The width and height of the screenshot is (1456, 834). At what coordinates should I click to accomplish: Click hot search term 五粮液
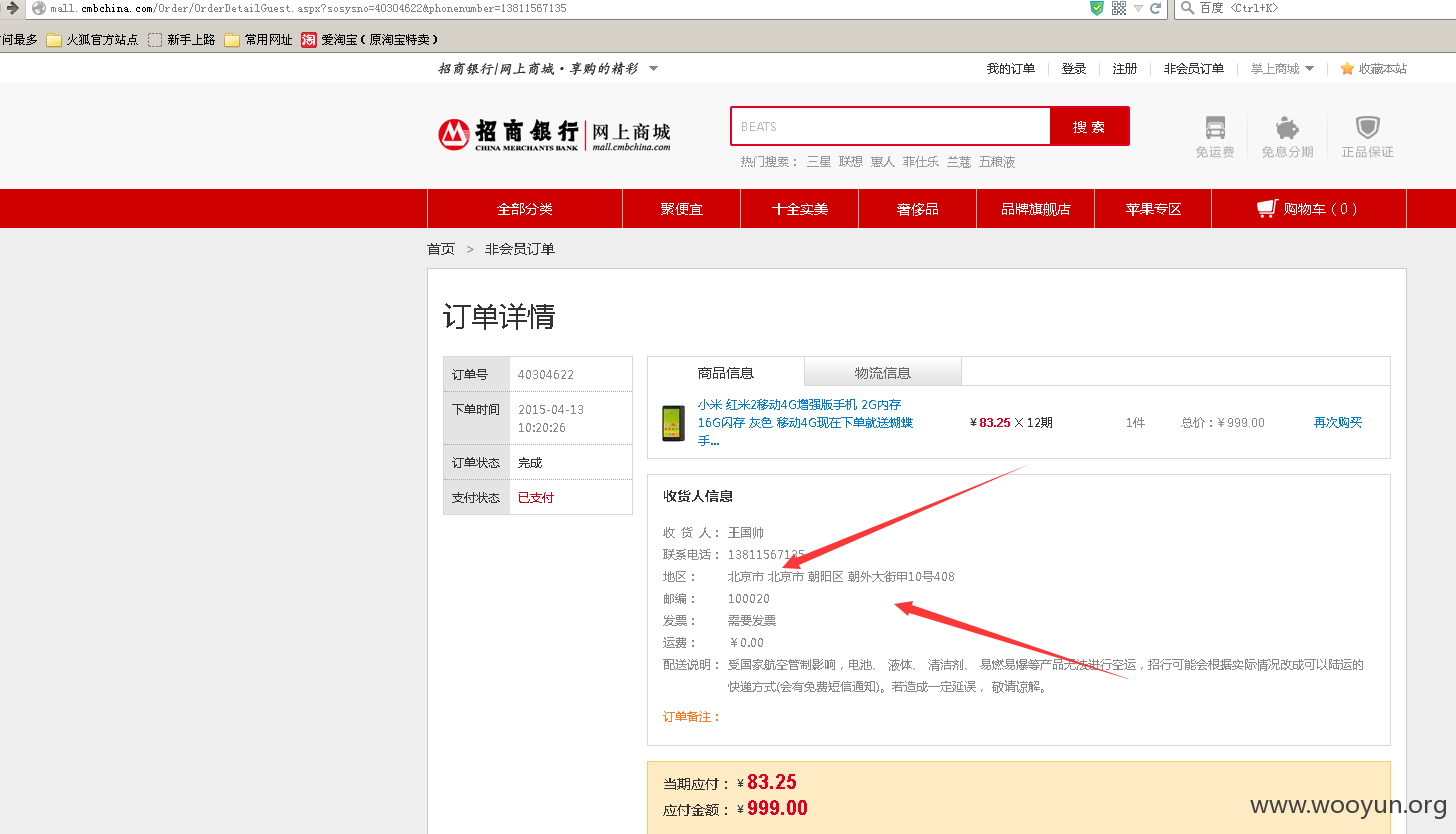pyautogui.click(x=997, y=162)
